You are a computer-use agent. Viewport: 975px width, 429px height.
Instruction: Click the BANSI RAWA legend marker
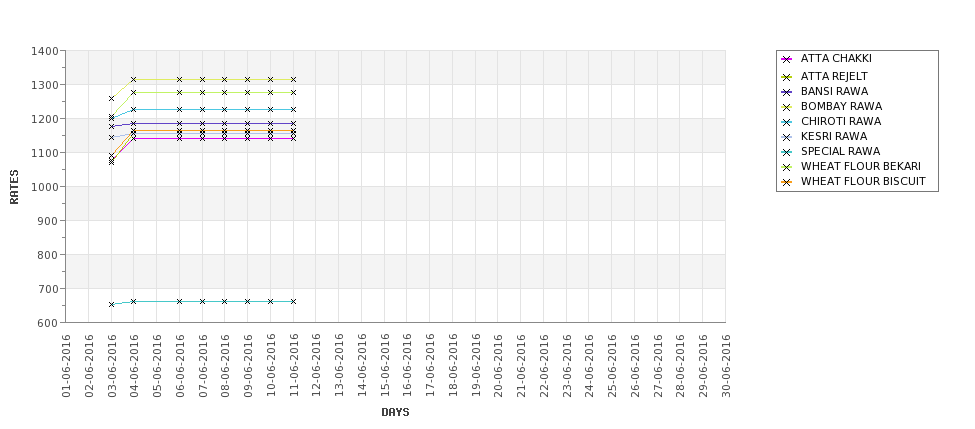pyautogui.click(x=787, y=92)
